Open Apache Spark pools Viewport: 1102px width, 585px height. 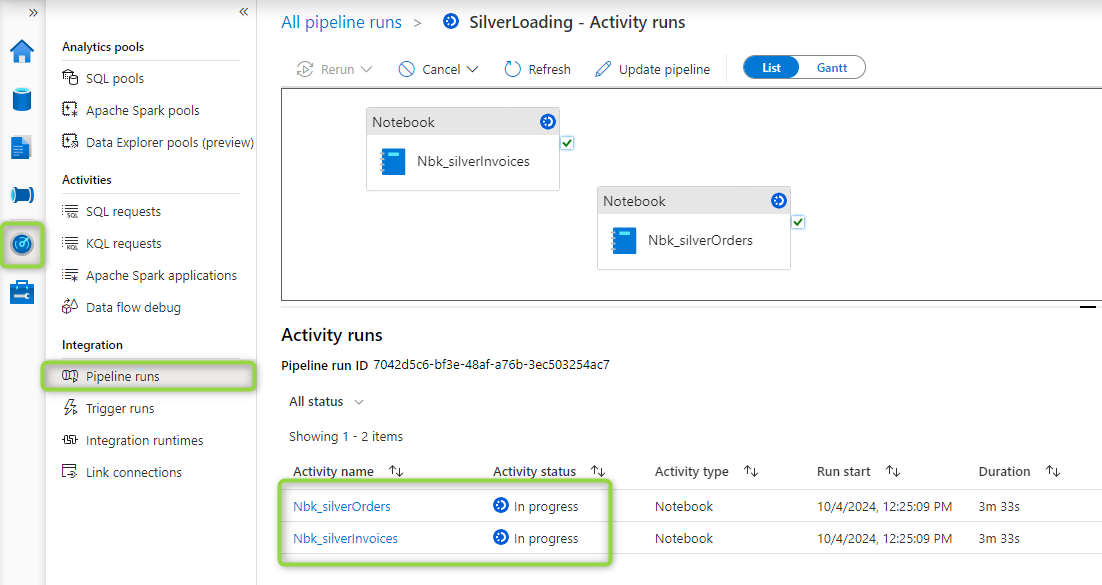[143, 110]
